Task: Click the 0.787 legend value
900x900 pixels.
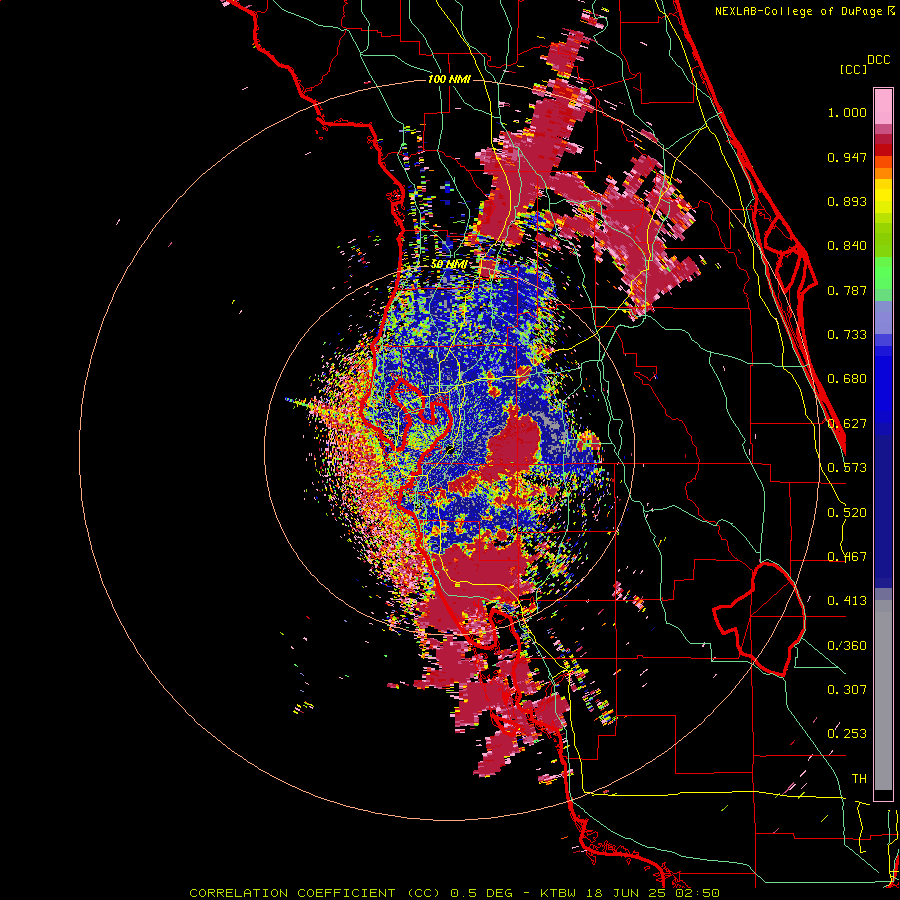Action: pos(847,290)
